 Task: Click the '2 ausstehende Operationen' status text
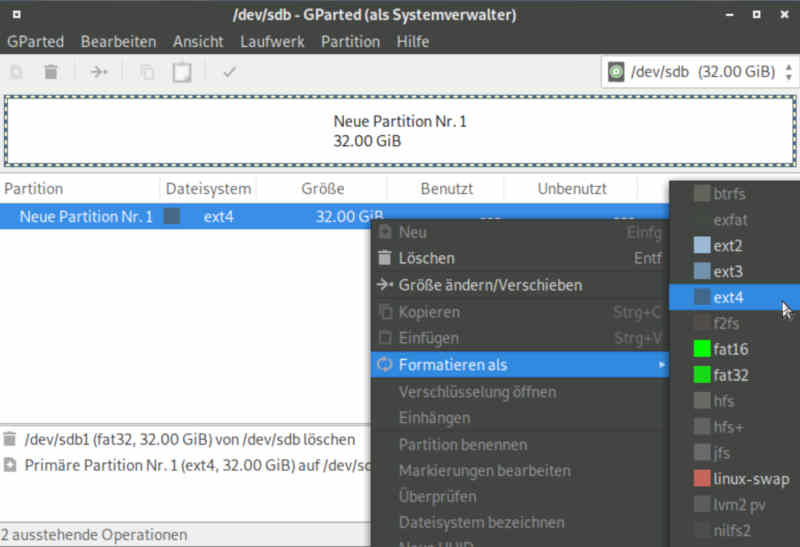click(x=94, y=535)
